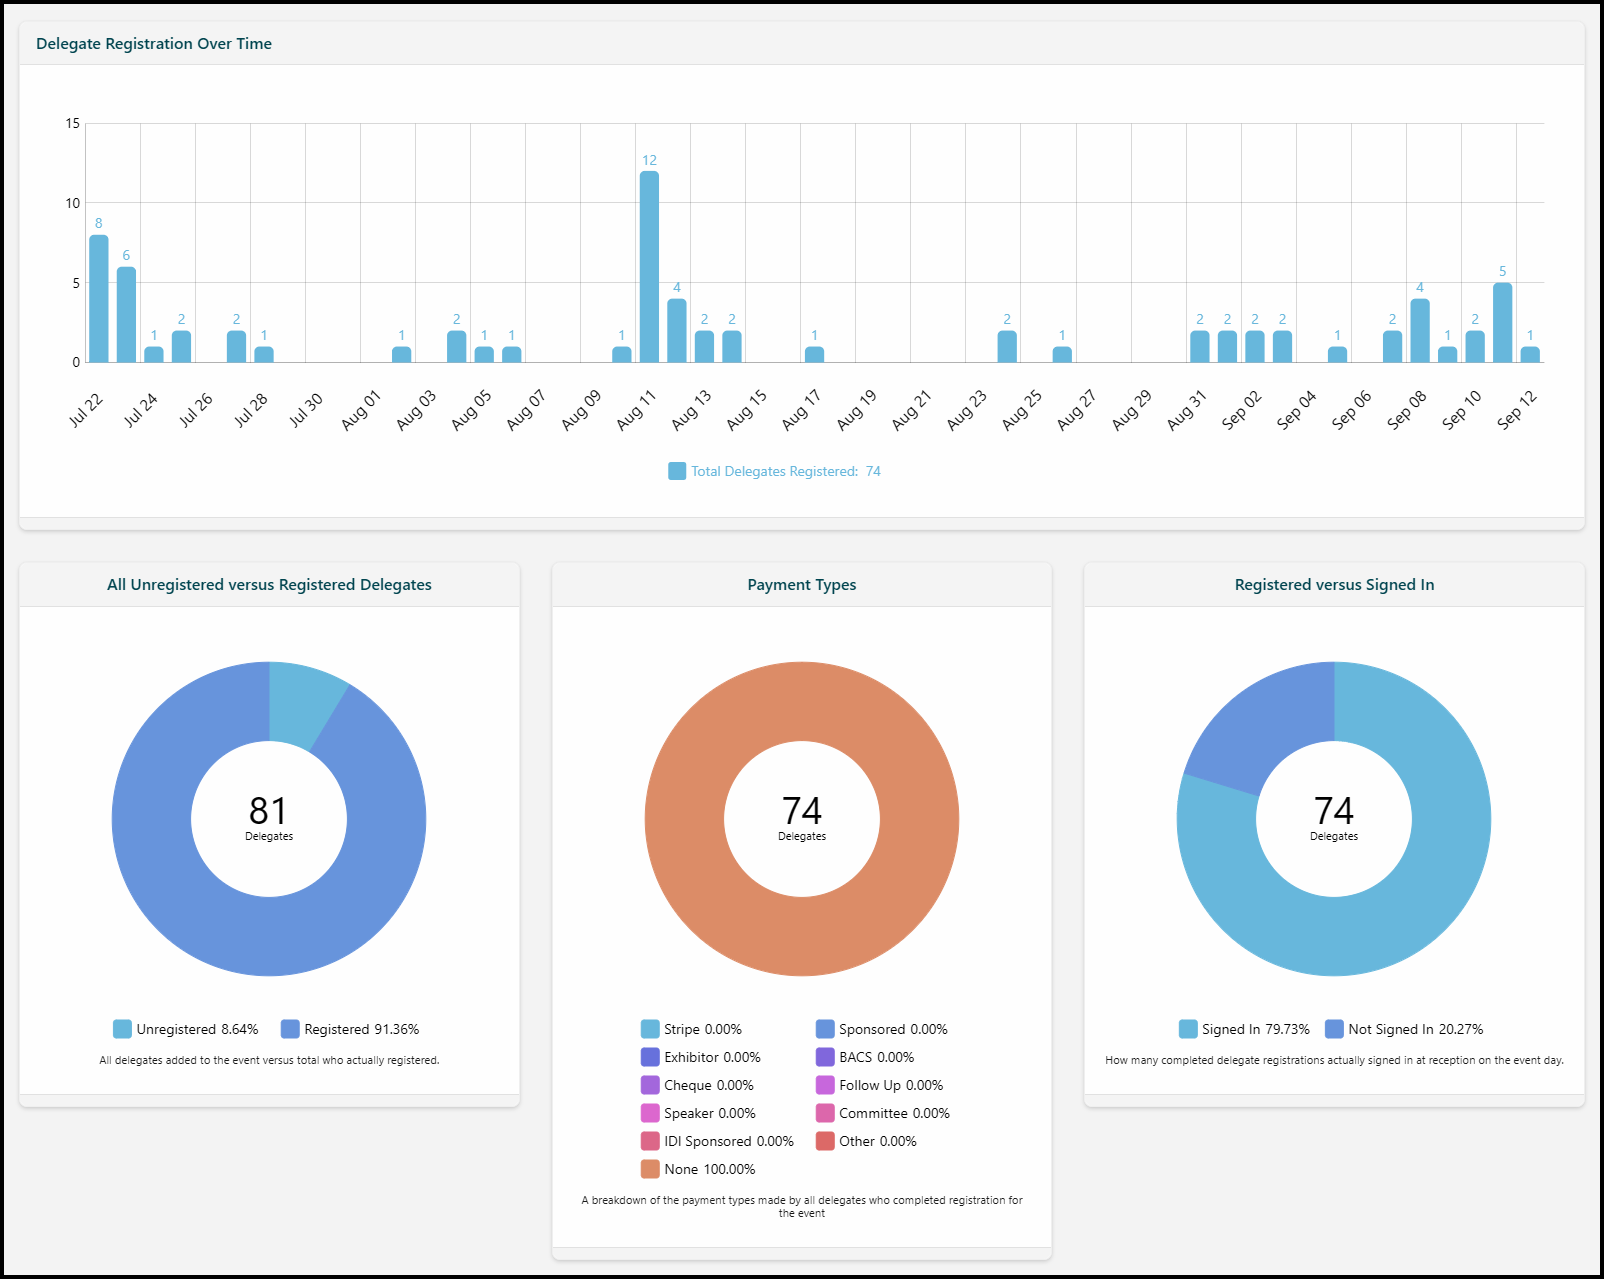Viewport: 1604px width, 1279px height.
Task: Click the Unregistered 8.64% legend swatch
Action: (122, 1029)
